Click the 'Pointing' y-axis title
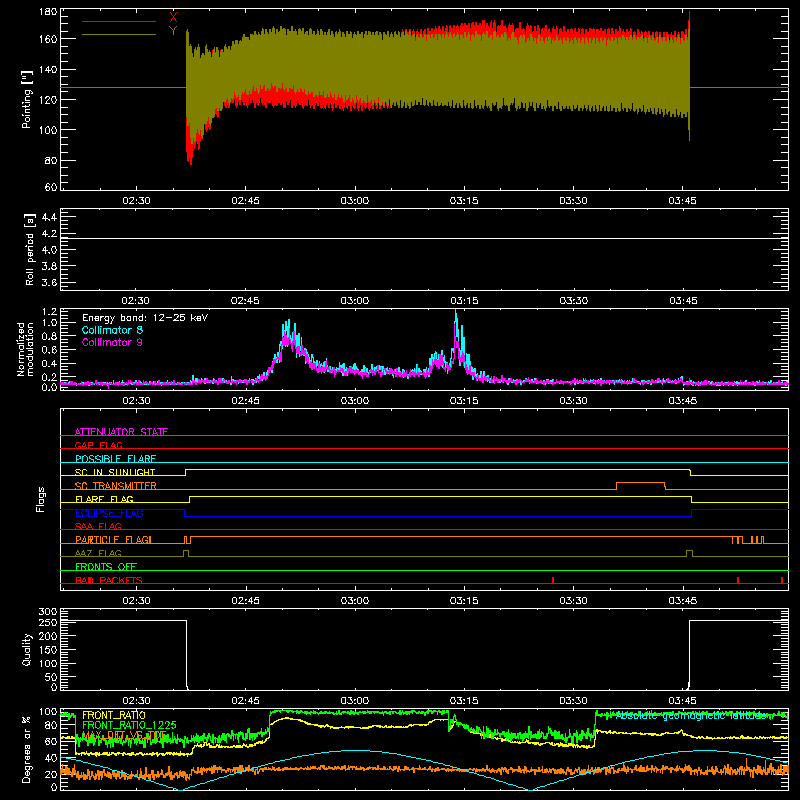The image size is (800, 800). coord(27,99)
